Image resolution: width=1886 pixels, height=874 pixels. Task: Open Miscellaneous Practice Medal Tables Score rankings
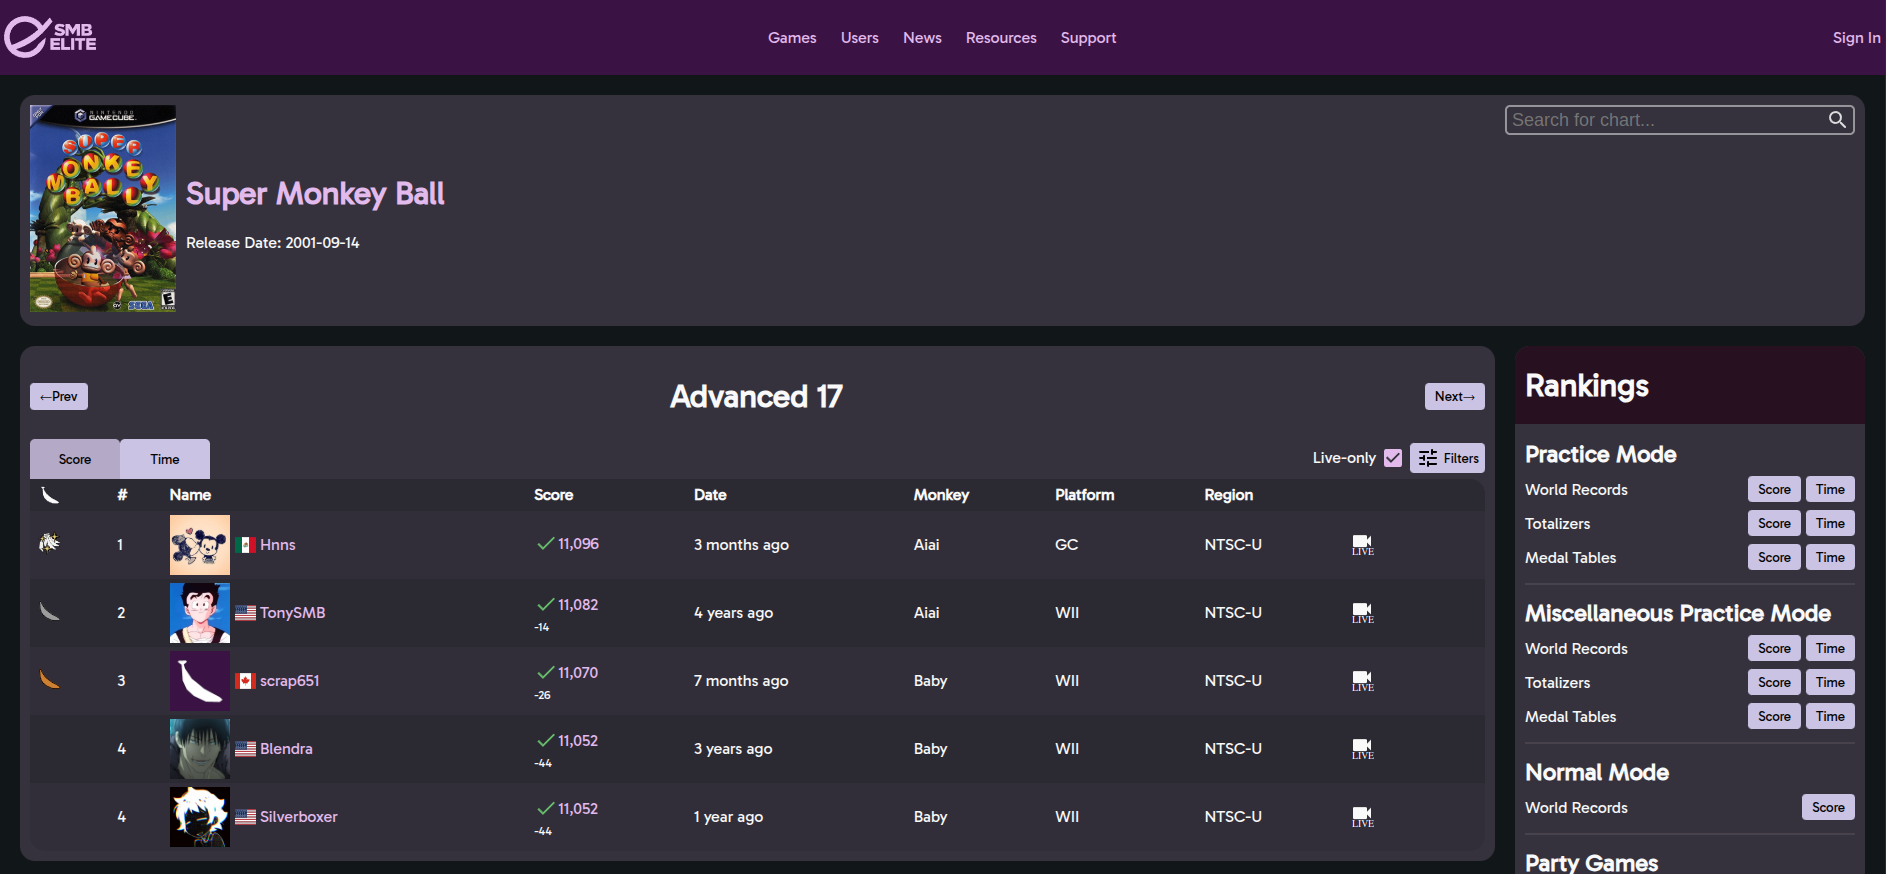click(x=1774, y=716)
